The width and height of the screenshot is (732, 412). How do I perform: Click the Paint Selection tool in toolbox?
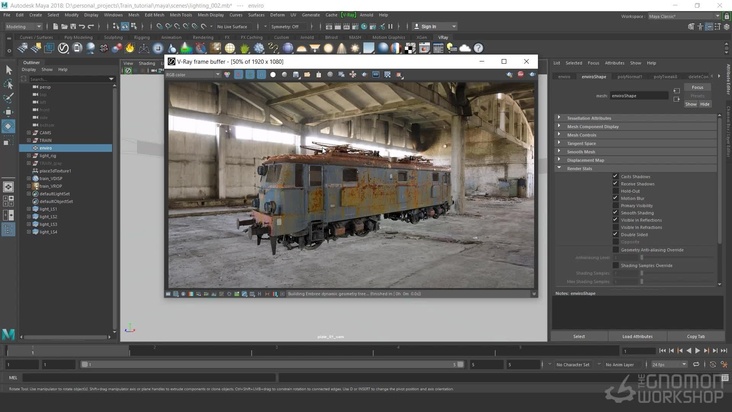click(8, 98)
